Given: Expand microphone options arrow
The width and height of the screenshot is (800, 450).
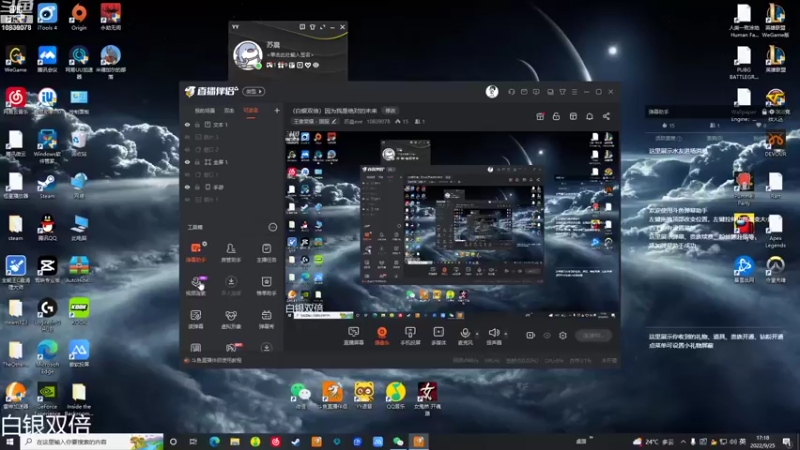Looking at the screenshot, I should tap(477, 334).
